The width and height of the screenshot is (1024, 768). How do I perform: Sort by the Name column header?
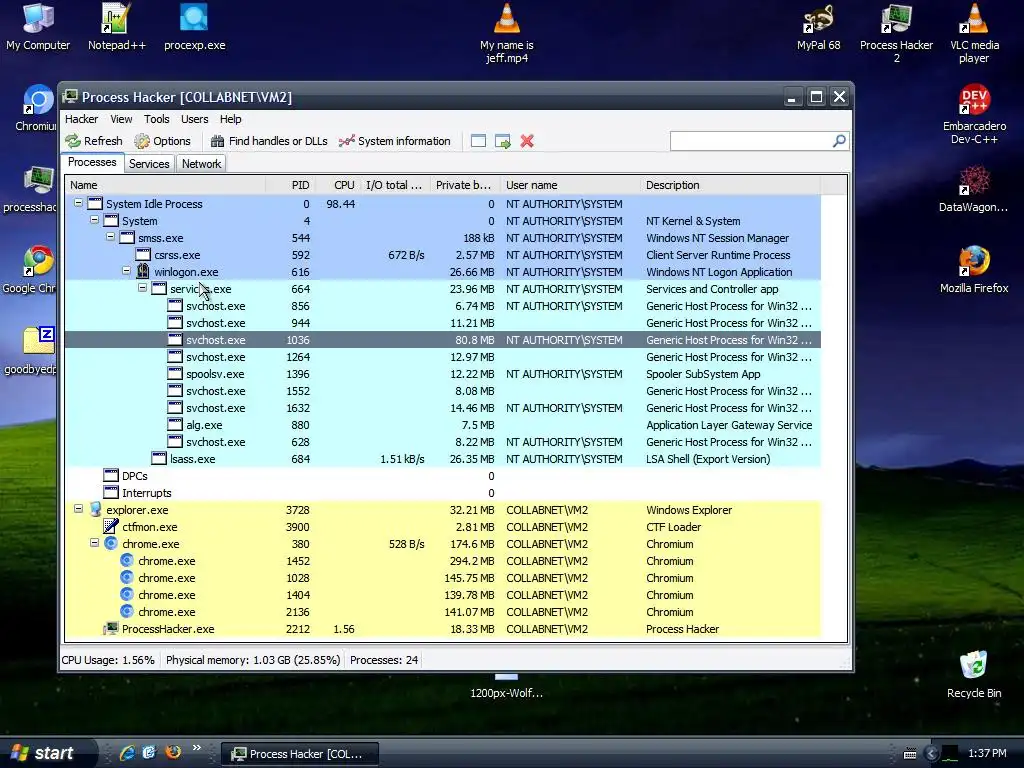coord(165,185)
